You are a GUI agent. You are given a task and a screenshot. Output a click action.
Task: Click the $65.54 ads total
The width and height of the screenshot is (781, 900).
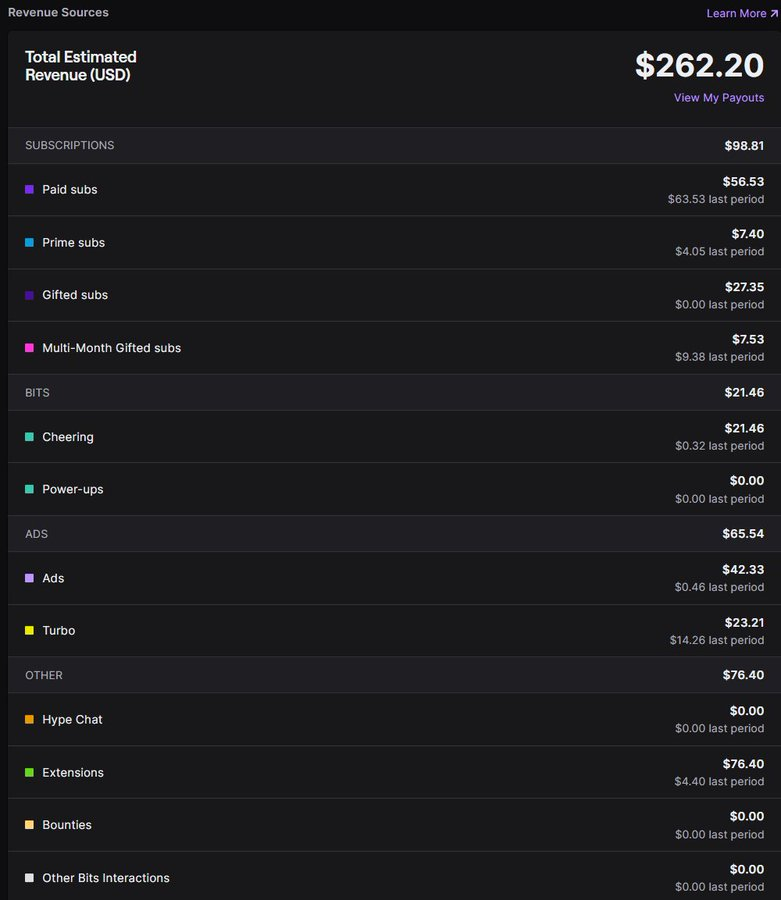tap(743, 534)
